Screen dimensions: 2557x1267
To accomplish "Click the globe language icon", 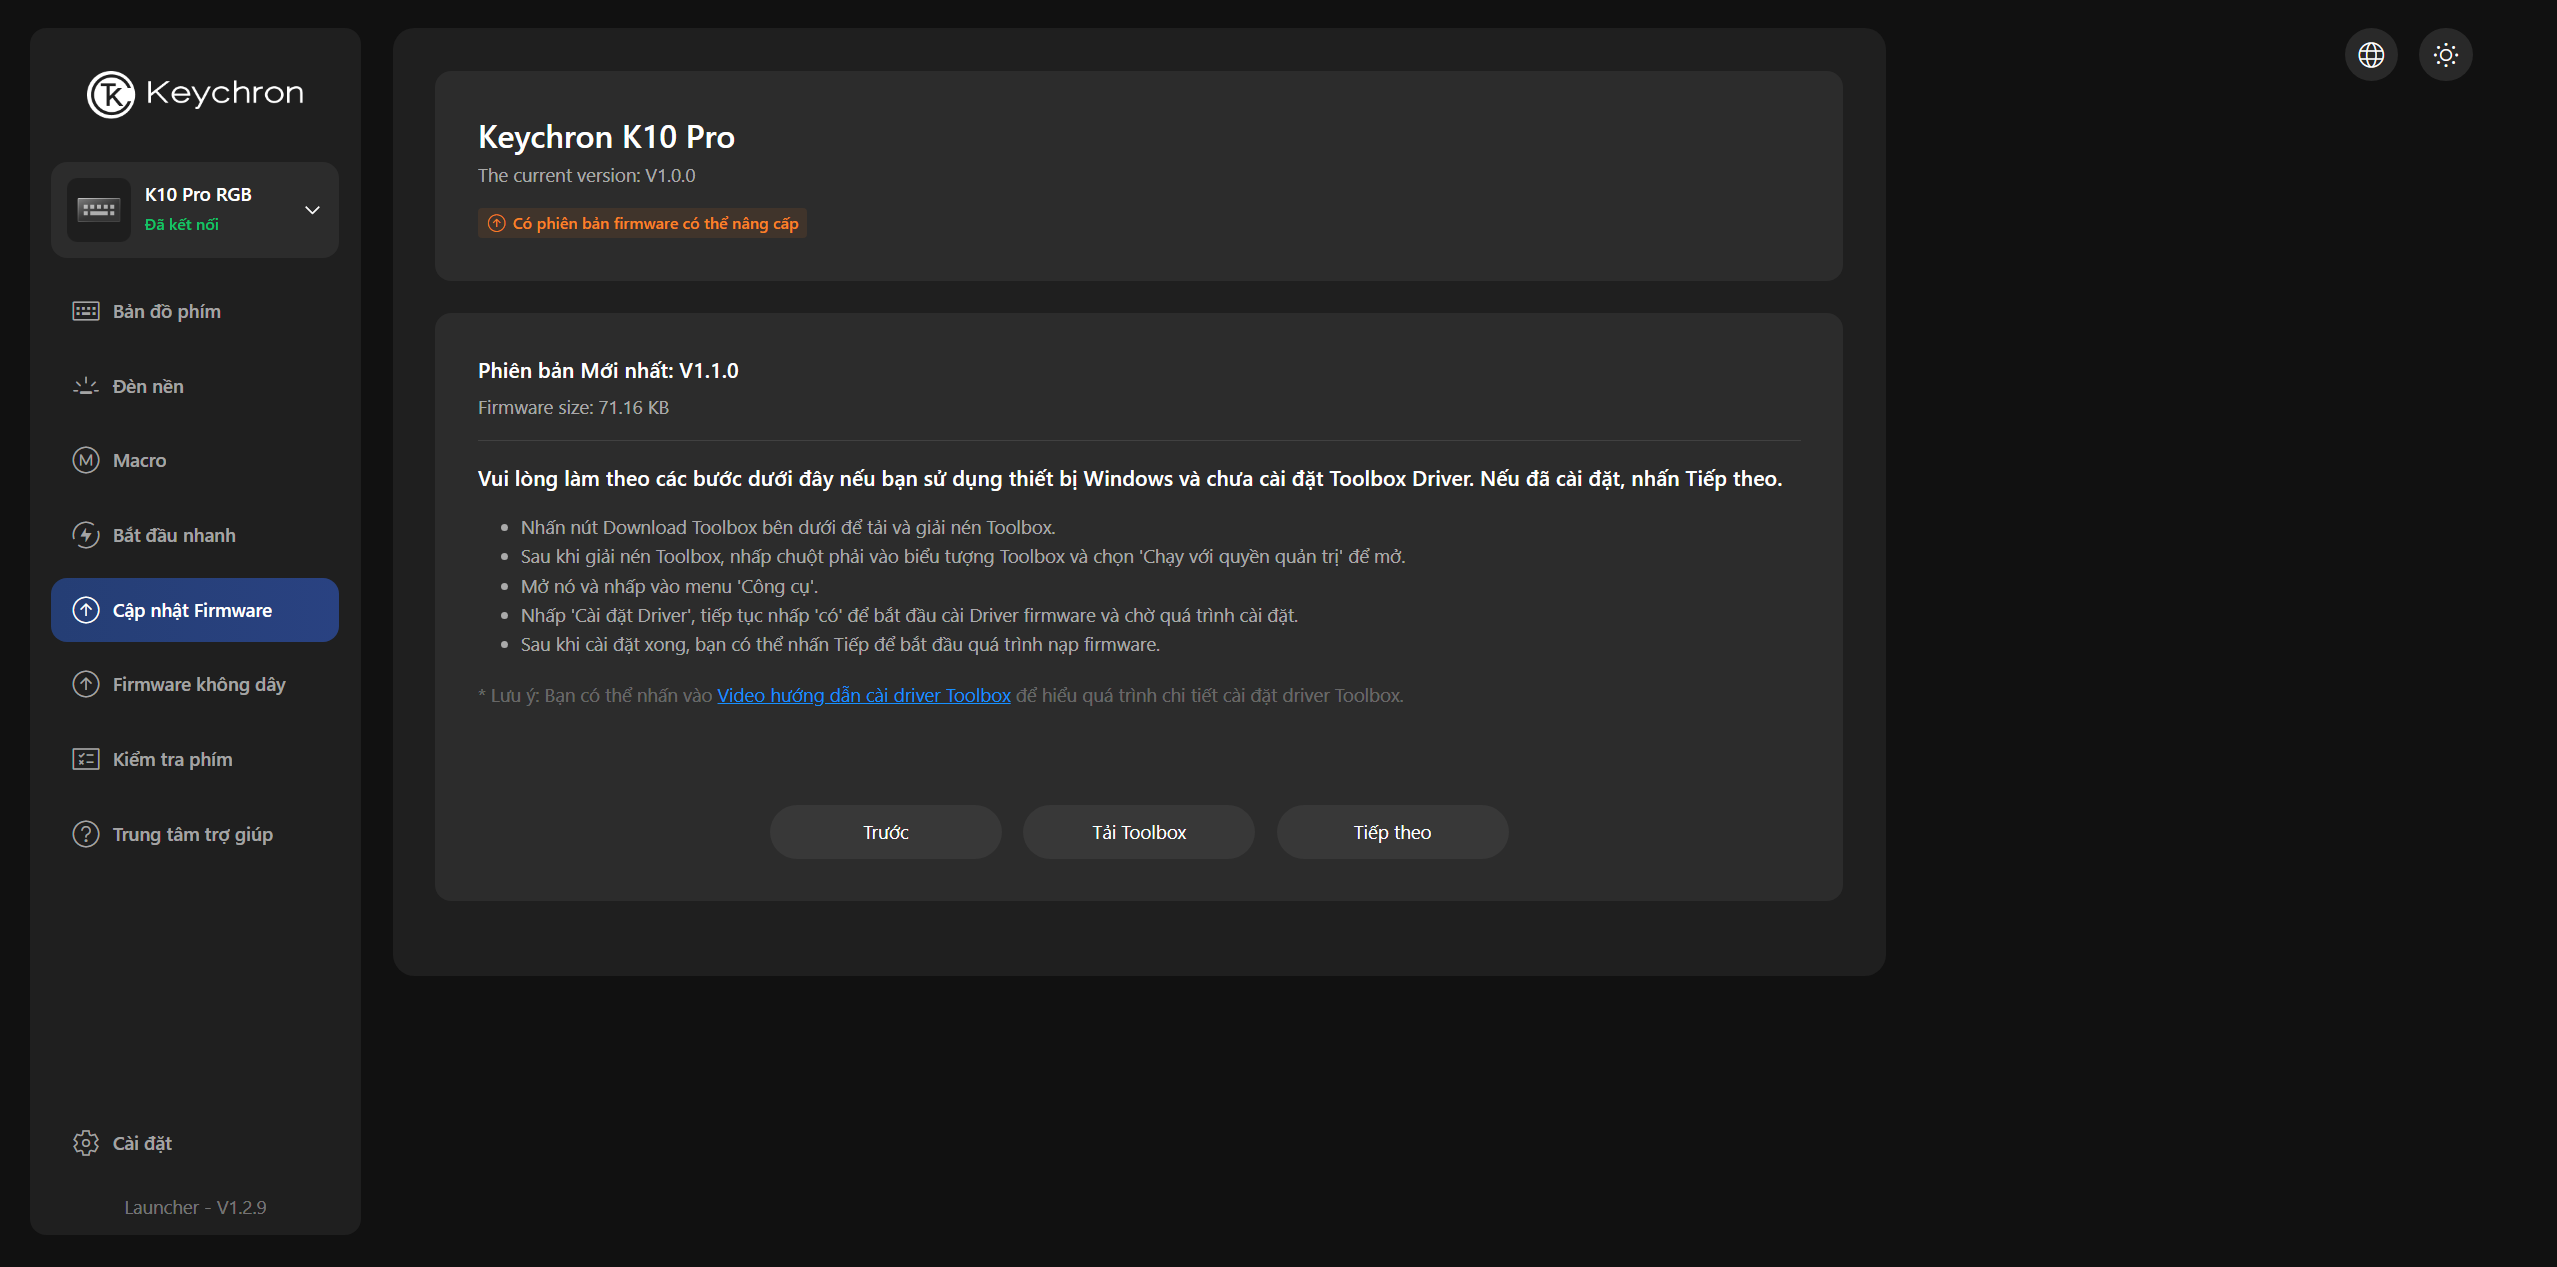I will coord(2371,55).
